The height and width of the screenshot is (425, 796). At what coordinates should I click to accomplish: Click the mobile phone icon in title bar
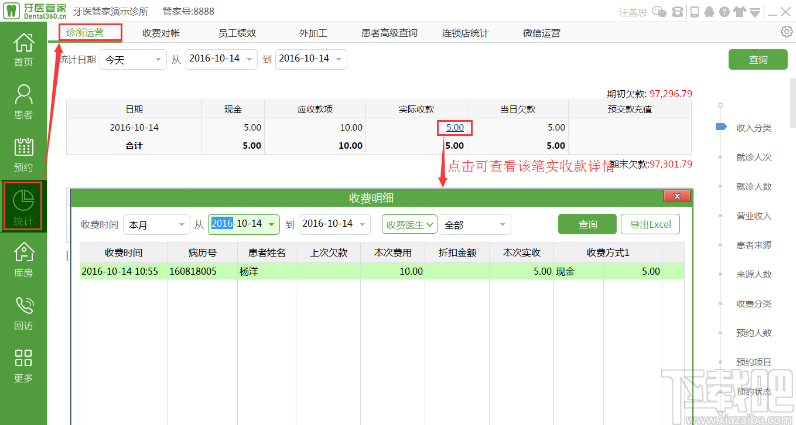tap(695, 11)
